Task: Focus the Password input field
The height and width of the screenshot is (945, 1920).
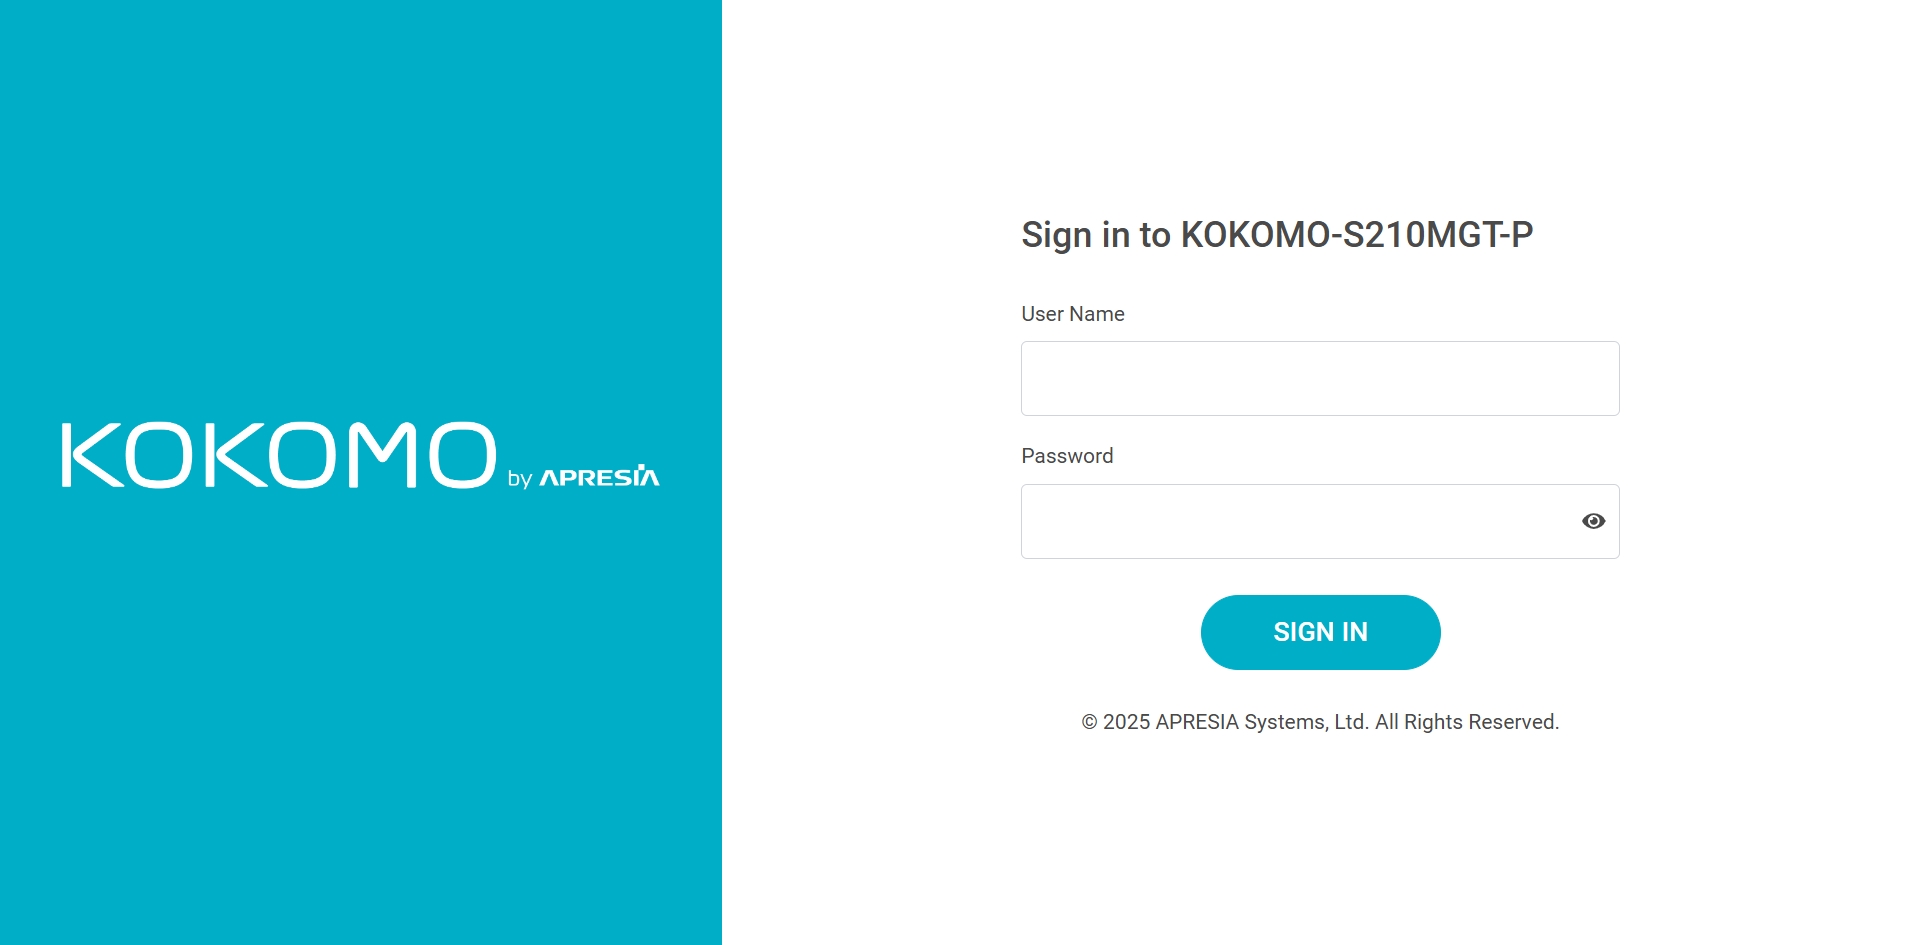Action: pos(1295,522)
